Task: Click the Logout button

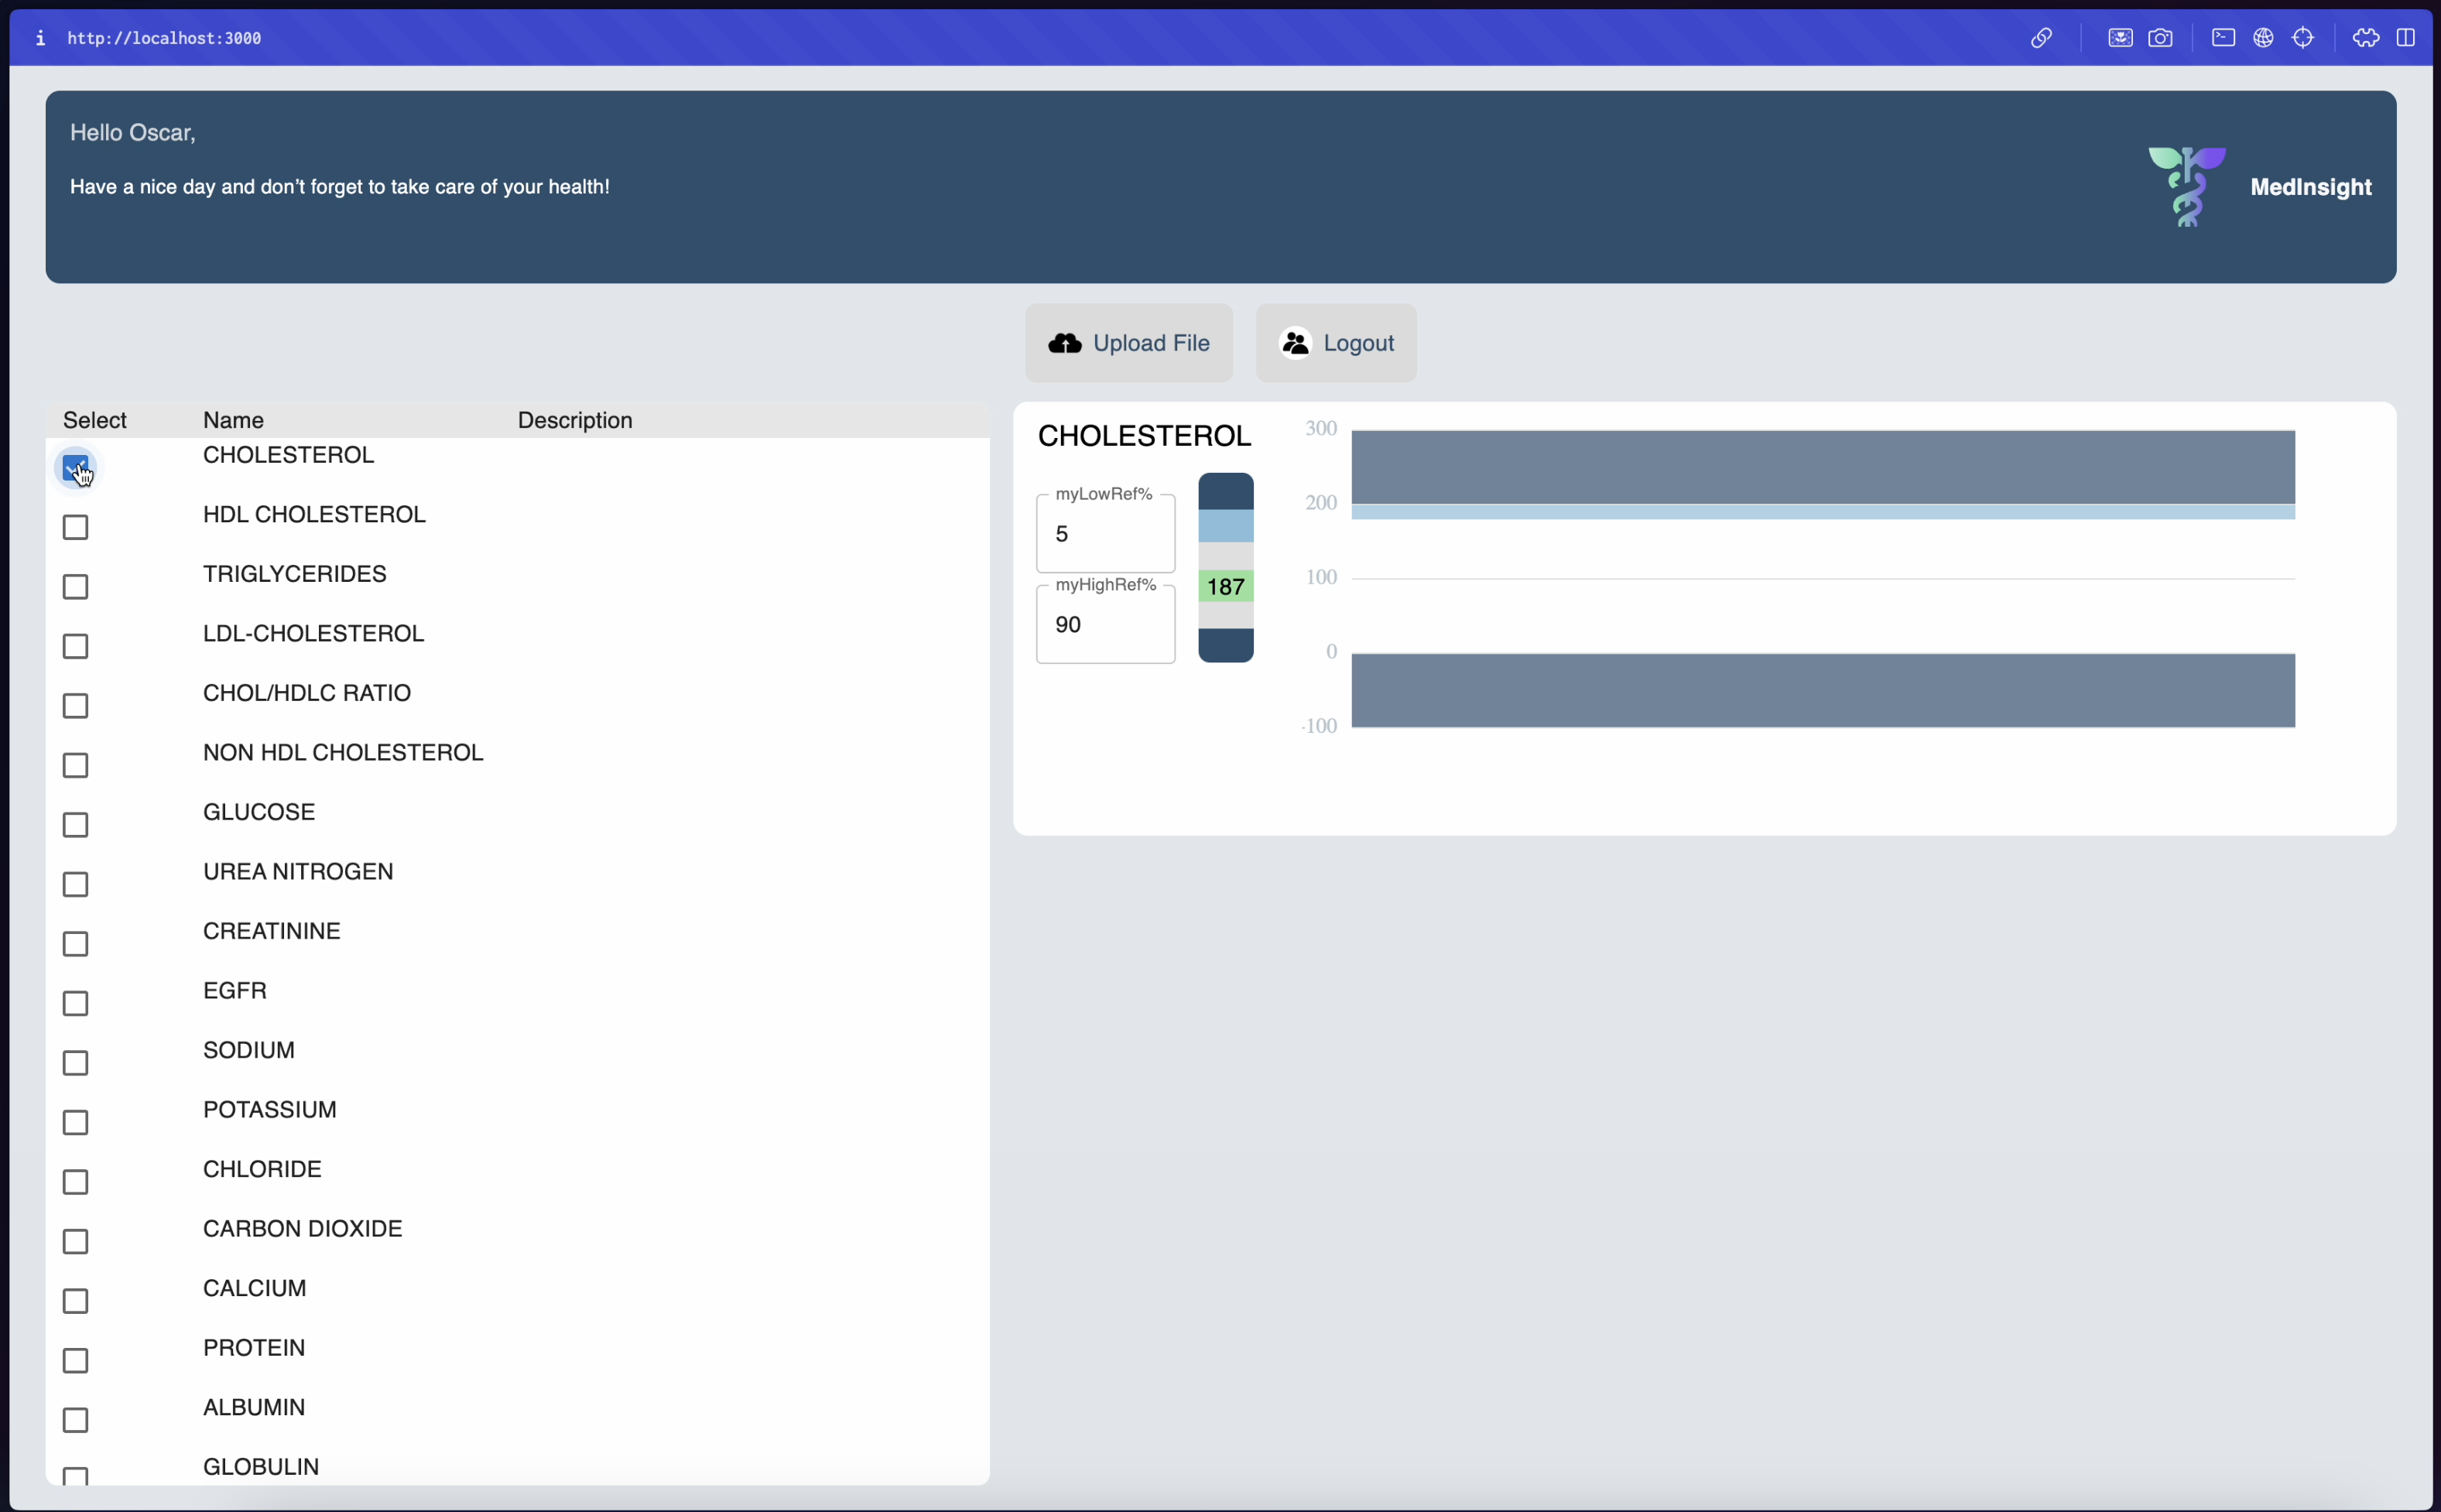Action: [x=1335, y=343]
